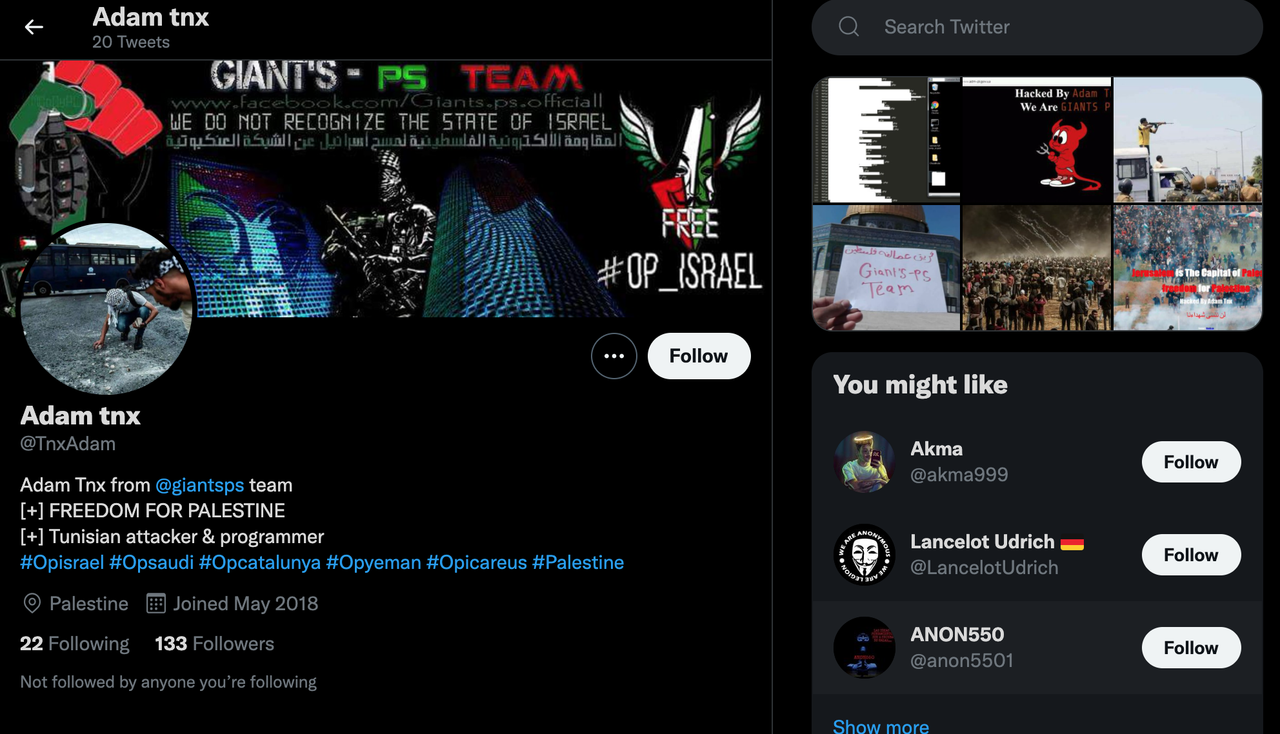This screenshot has width=1280, height=734.
Task: Open the #Opcatalunya hashtag
Action: pos(260,562)
